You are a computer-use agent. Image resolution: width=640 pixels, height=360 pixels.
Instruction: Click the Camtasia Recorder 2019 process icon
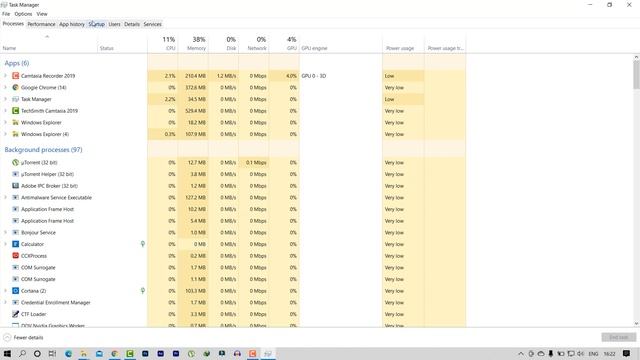(x=16, y=76)
